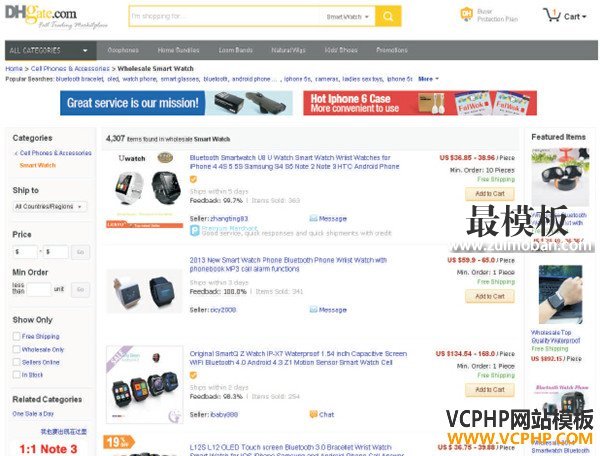600x456 pixels.
Task: Click the search input field
Action: (228, 16)
